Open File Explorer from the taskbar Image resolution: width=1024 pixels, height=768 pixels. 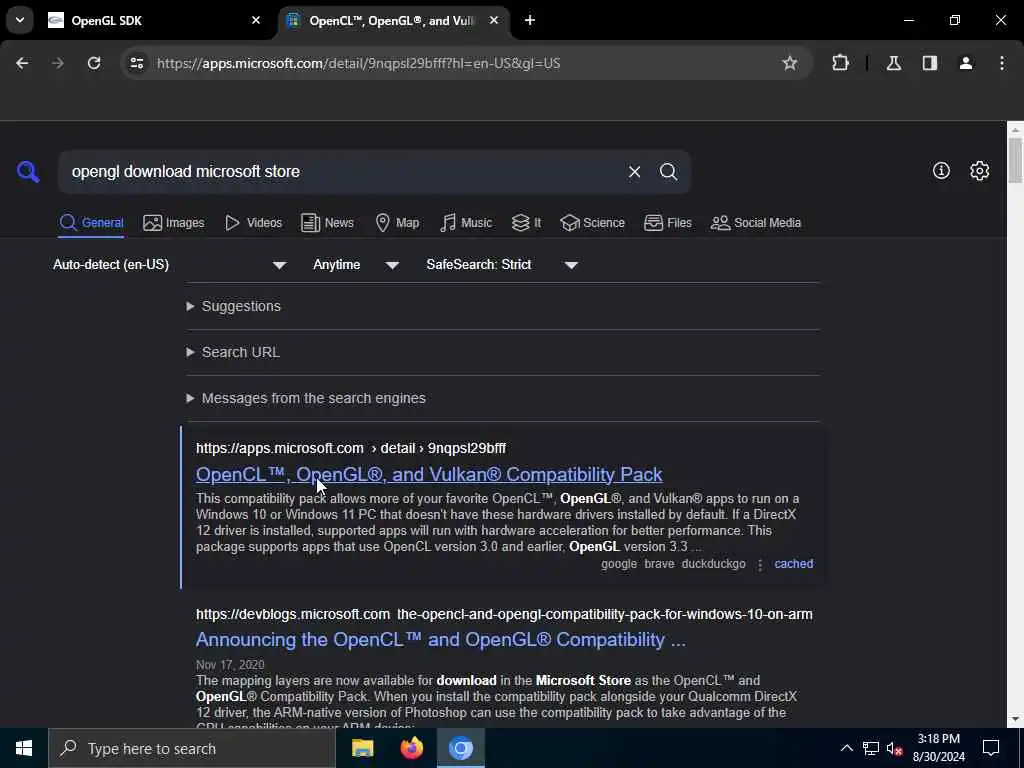click(x=362, y=748)
